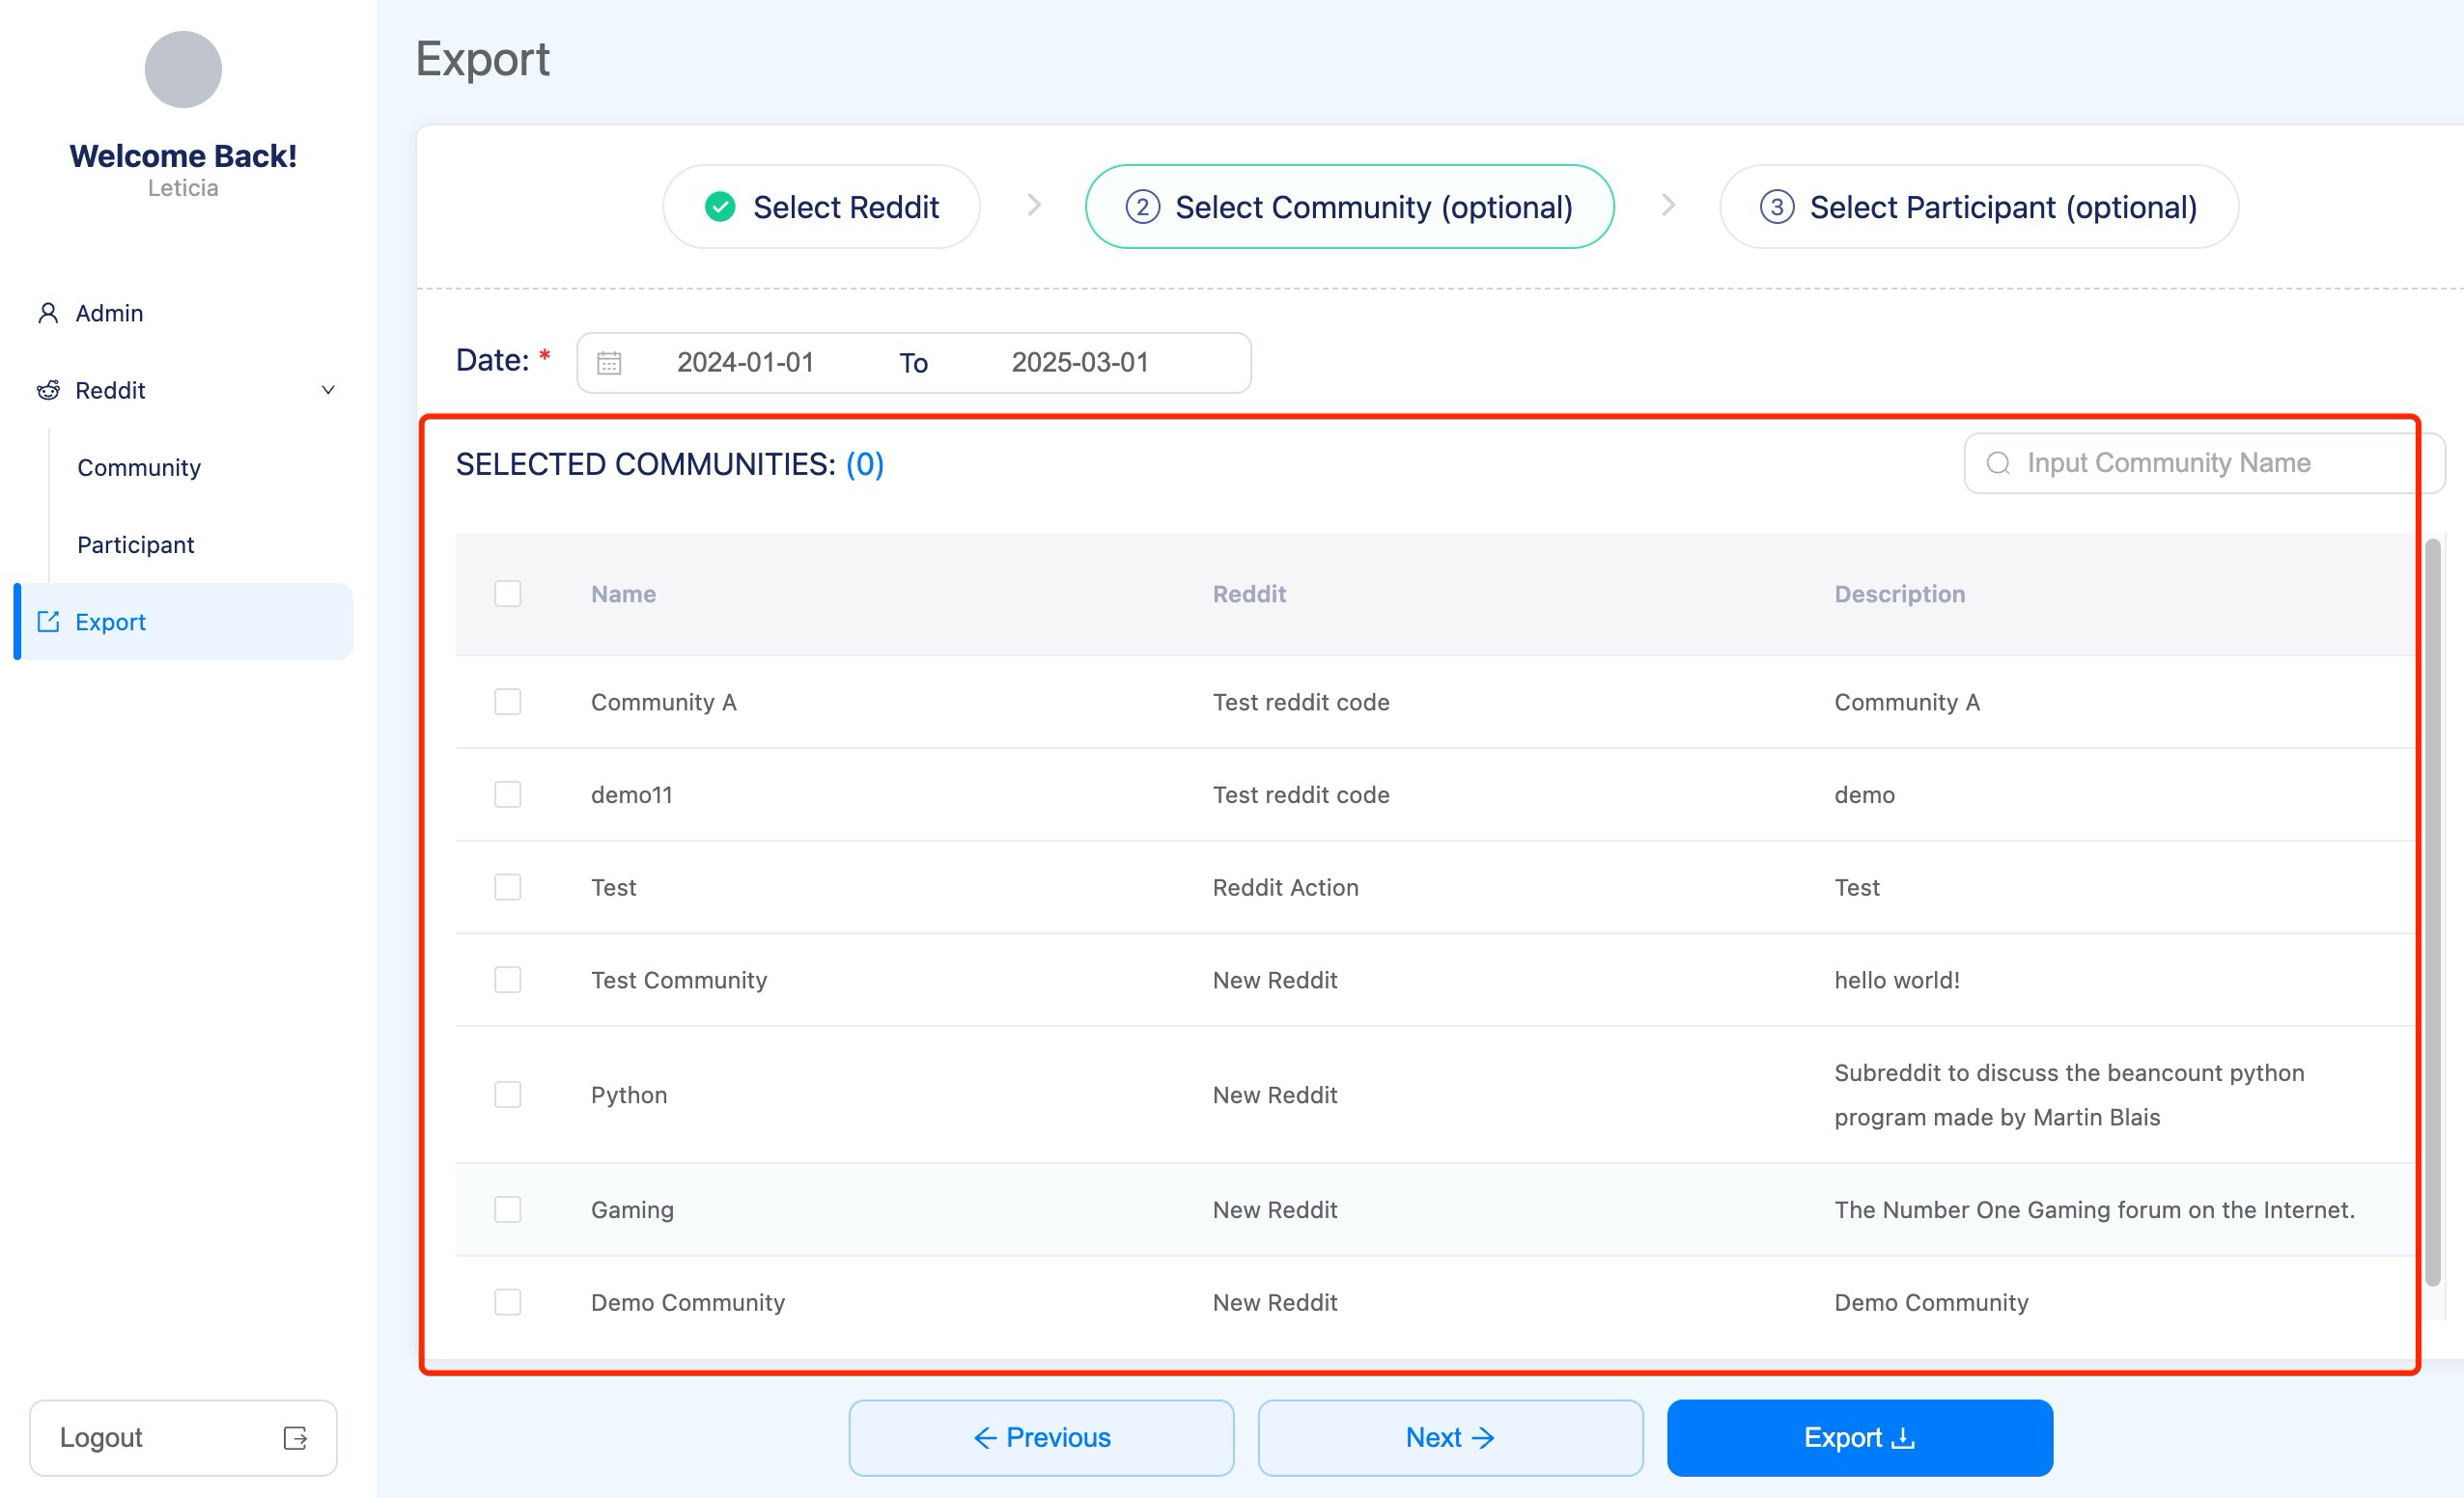2464x1498 pixels.
Task: Open the end date 2025-03-01 picker
Action: pos(1080,363)
